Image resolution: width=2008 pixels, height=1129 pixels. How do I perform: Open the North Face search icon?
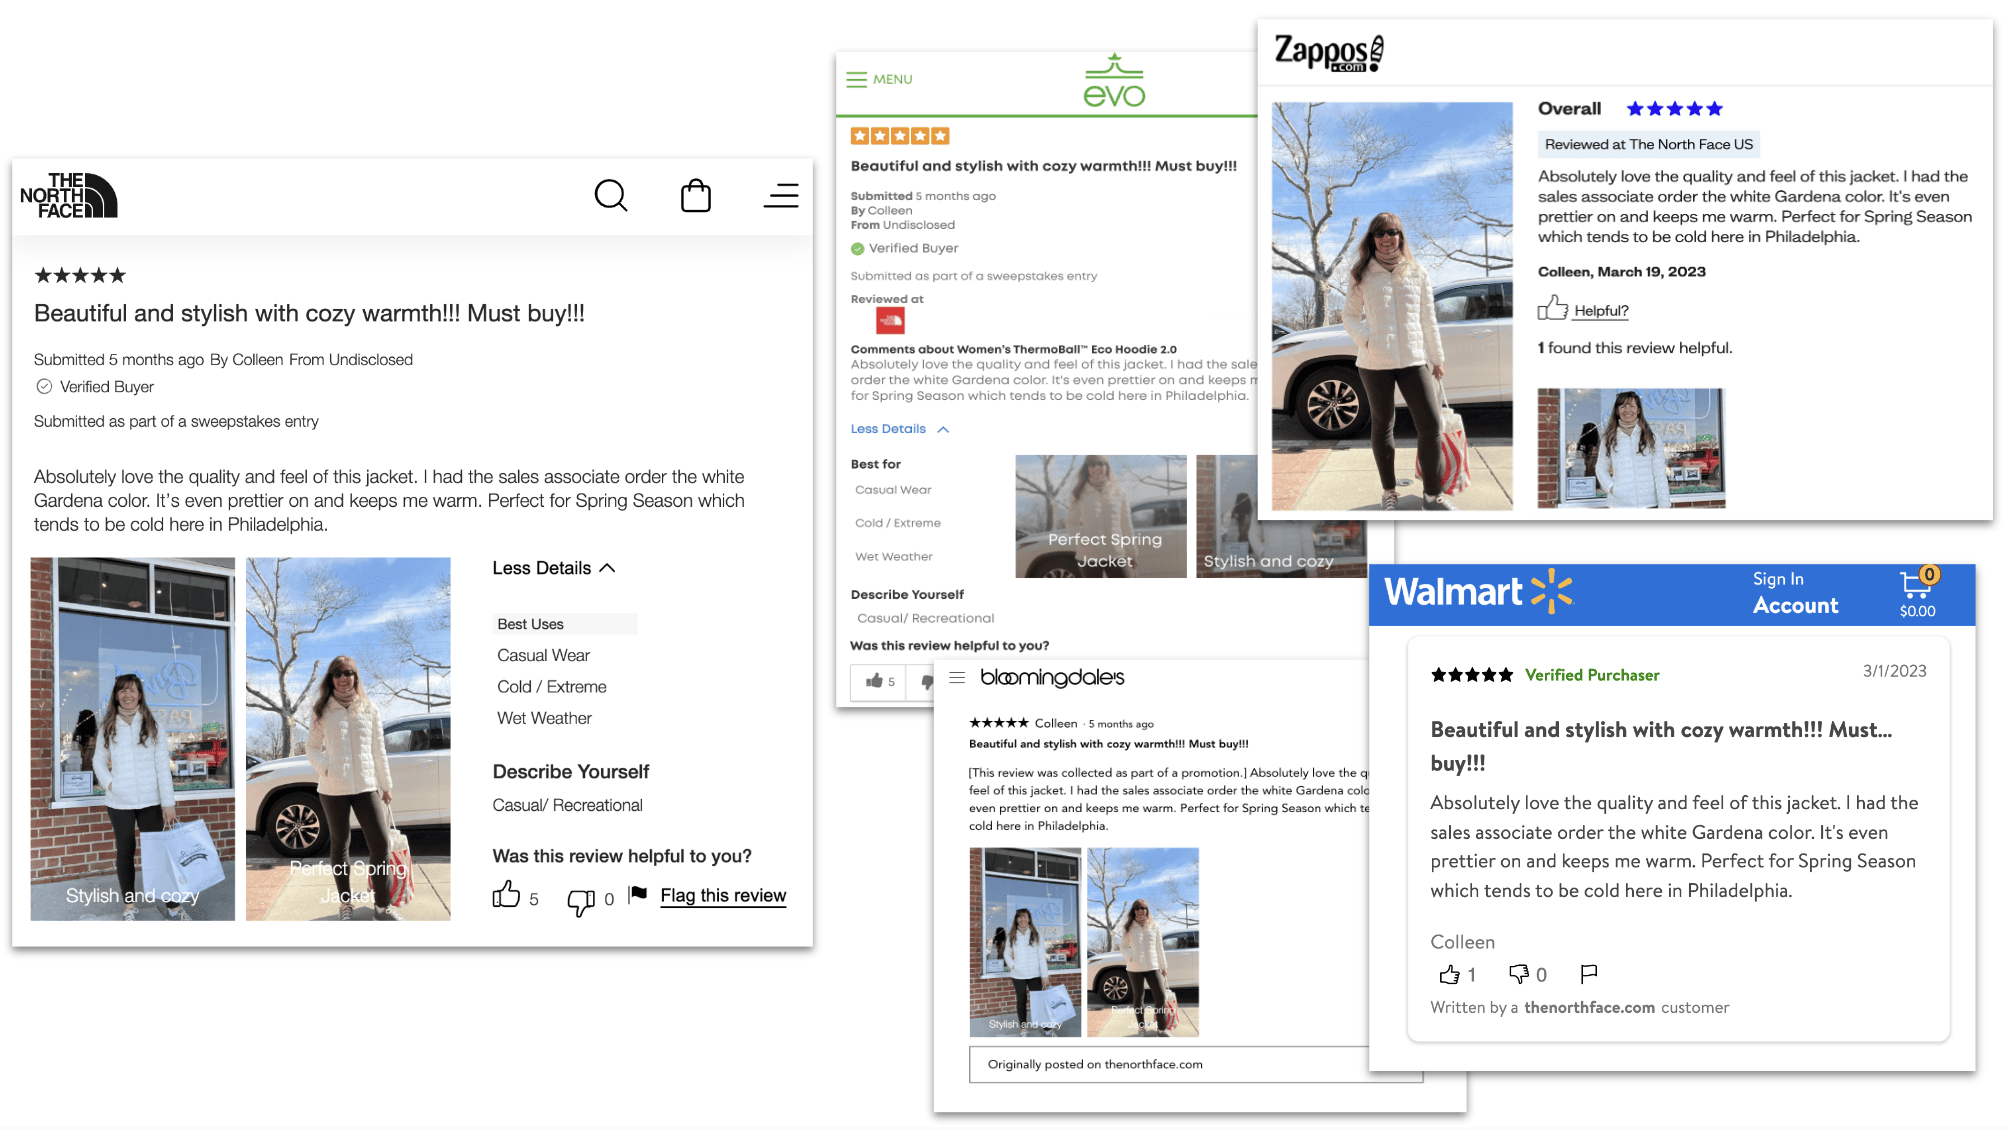click(x=611, y=196)
